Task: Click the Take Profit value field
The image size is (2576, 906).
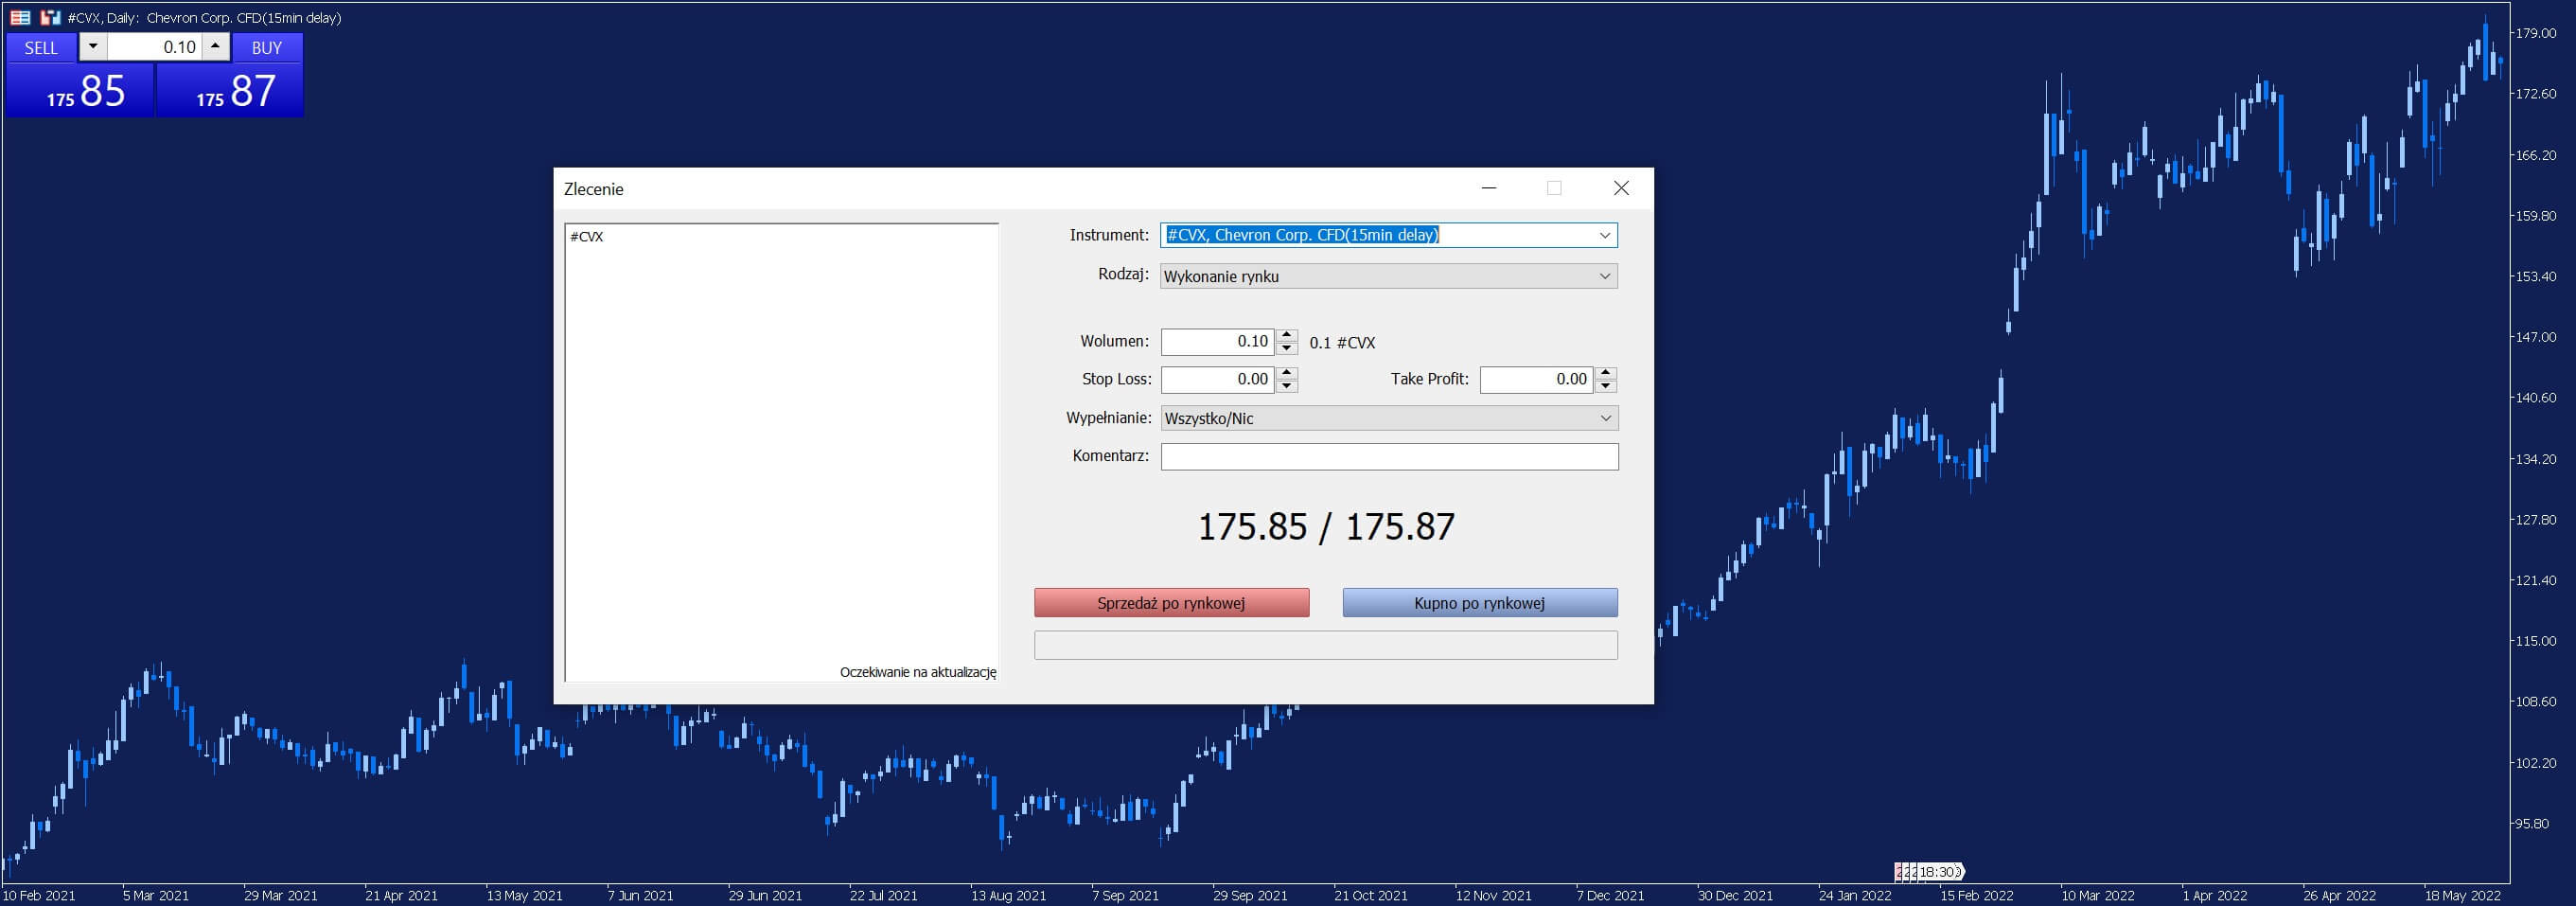Action: pos(1537,379)
